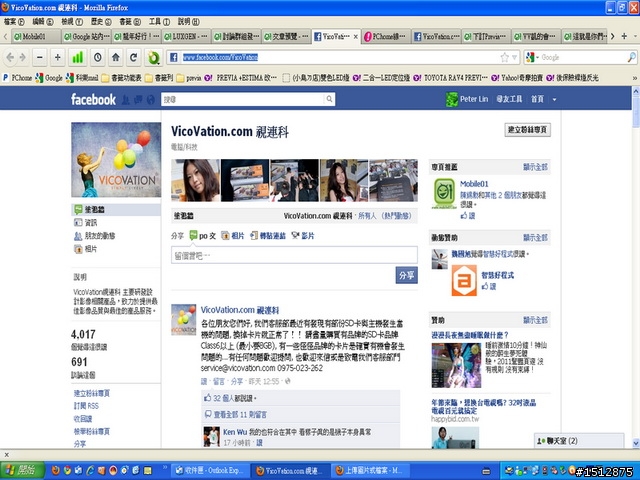
Task: Show more bookmarks with the toolbar chevron
Action: coord(635,78)
